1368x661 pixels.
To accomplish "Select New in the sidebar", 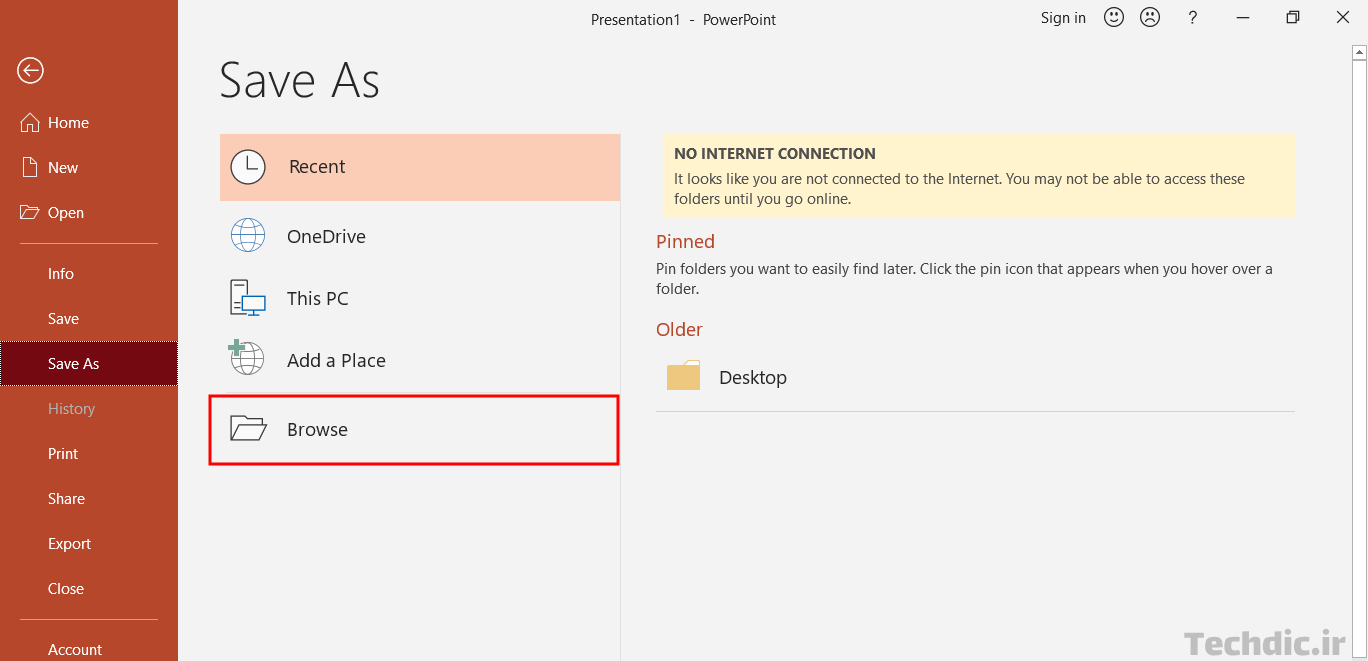I will (x=89, y=168).
